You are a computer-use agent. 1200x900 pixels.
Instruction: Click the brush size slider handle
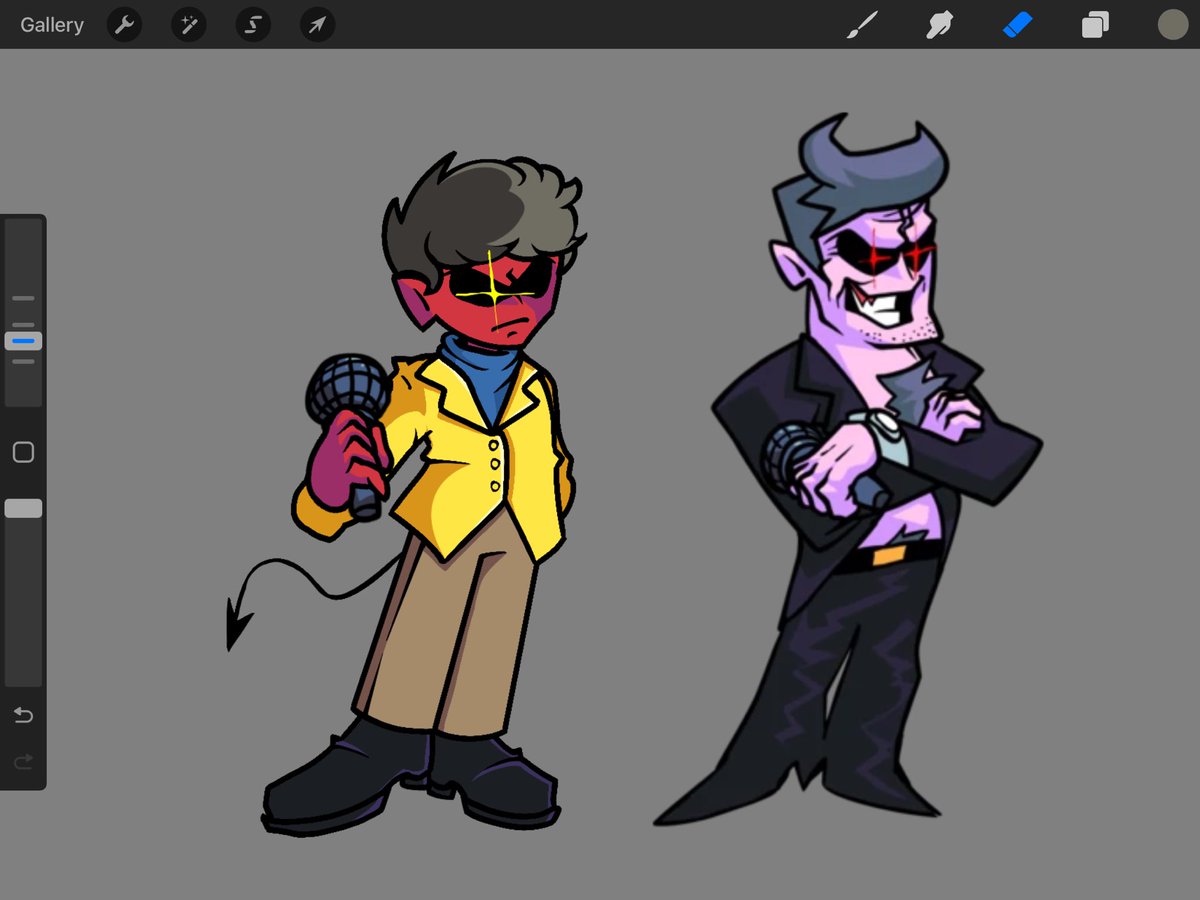pyautogui.click(x=23, y=341)
